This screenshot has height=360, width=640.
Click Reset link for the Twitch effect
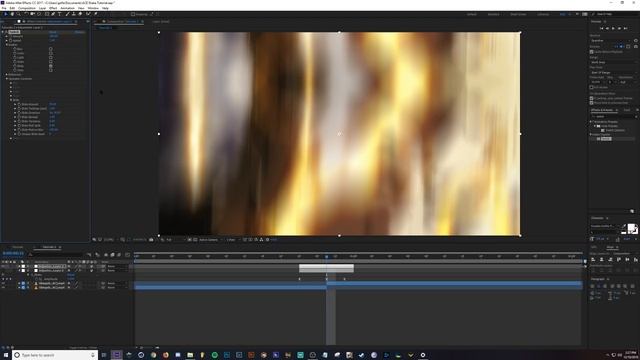pyautogui.click(x=53, y=32)
